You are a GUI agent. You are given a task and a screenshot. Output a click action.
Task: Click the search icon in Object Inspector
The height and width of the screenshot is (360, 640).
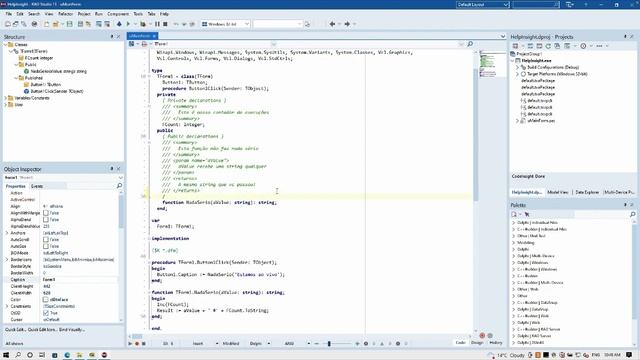[x=119, y=186]
